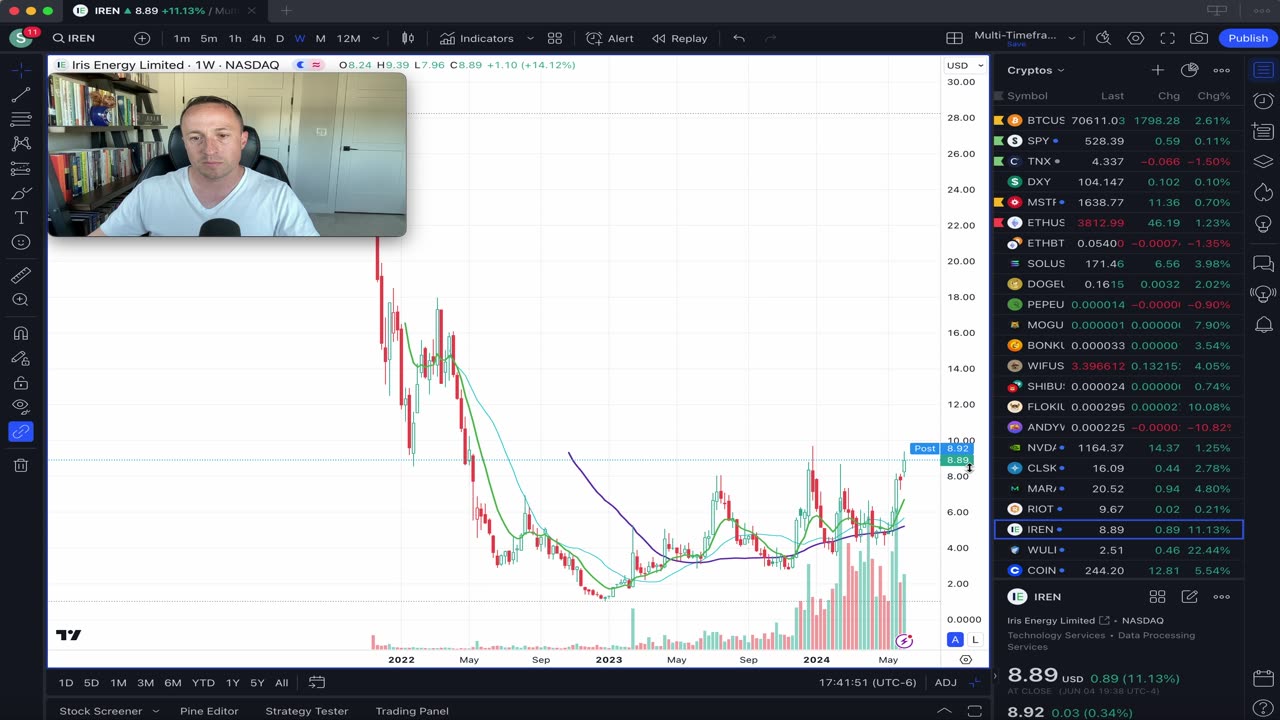Select the All date range
Screen dimensions: 1280x720
pos(281,683)
